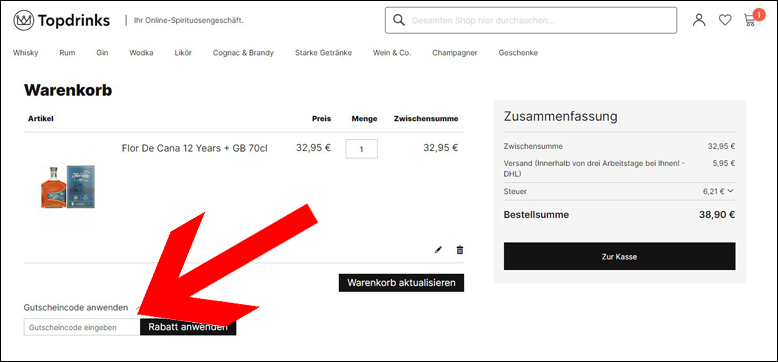The image size is (778, 362).
Task: Click the Topdrinks crown logo
Action: [x=24, y=20]
